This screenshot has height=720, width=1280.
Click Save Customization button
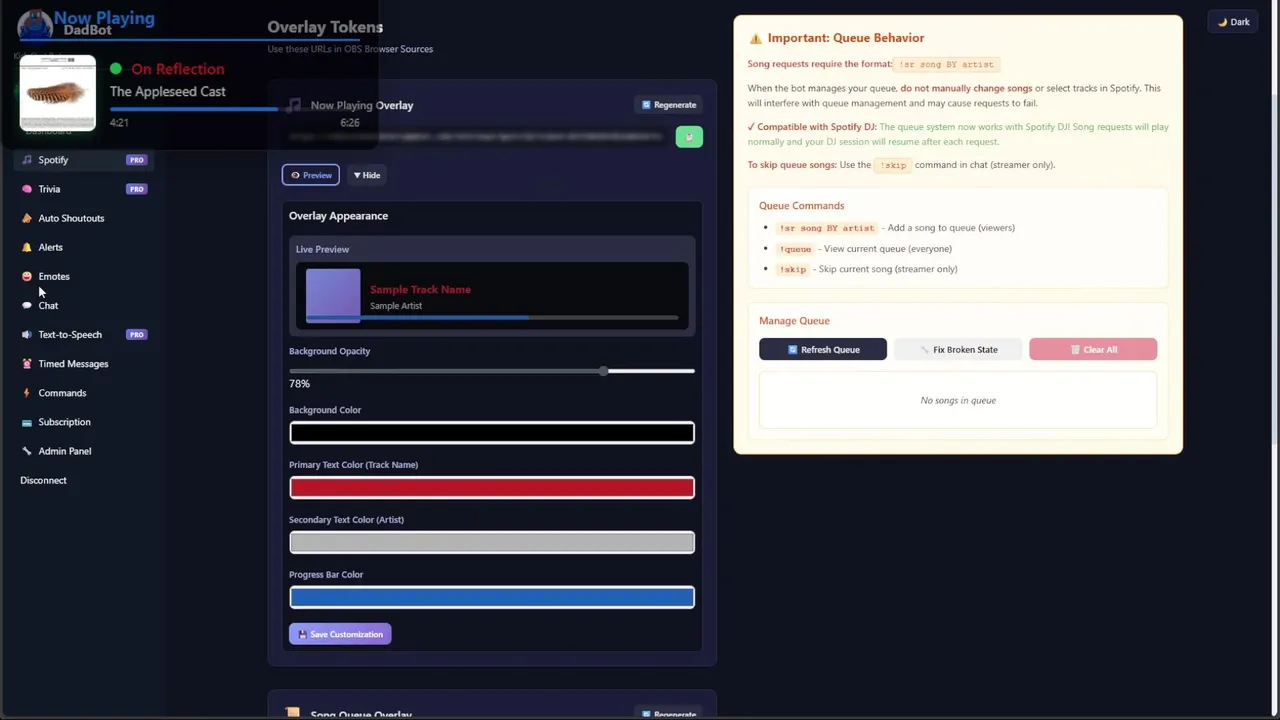[340, 634]
